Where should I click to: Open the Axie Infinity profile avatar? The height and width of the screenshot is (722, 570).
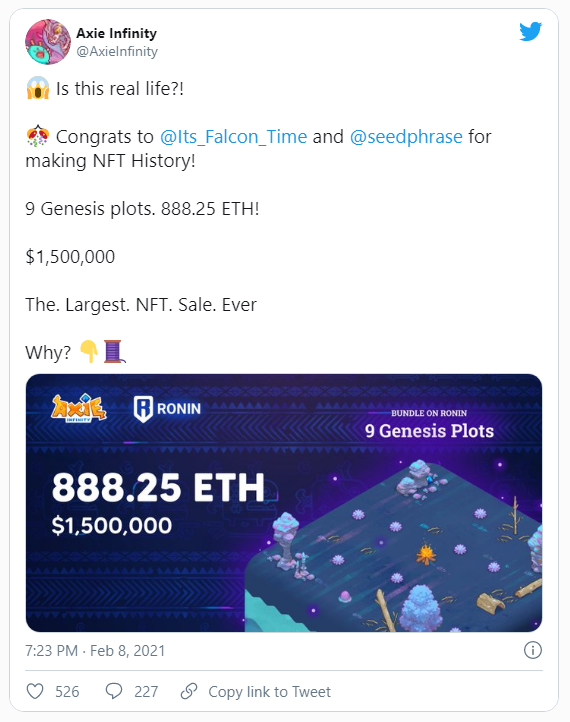coord(48,42)
